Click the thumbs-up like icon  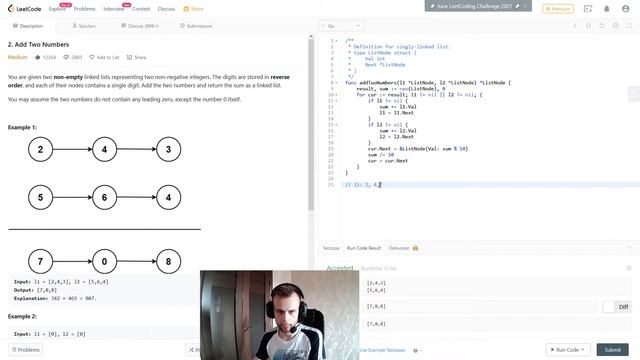pyautogui.click(x=38, y=57)
